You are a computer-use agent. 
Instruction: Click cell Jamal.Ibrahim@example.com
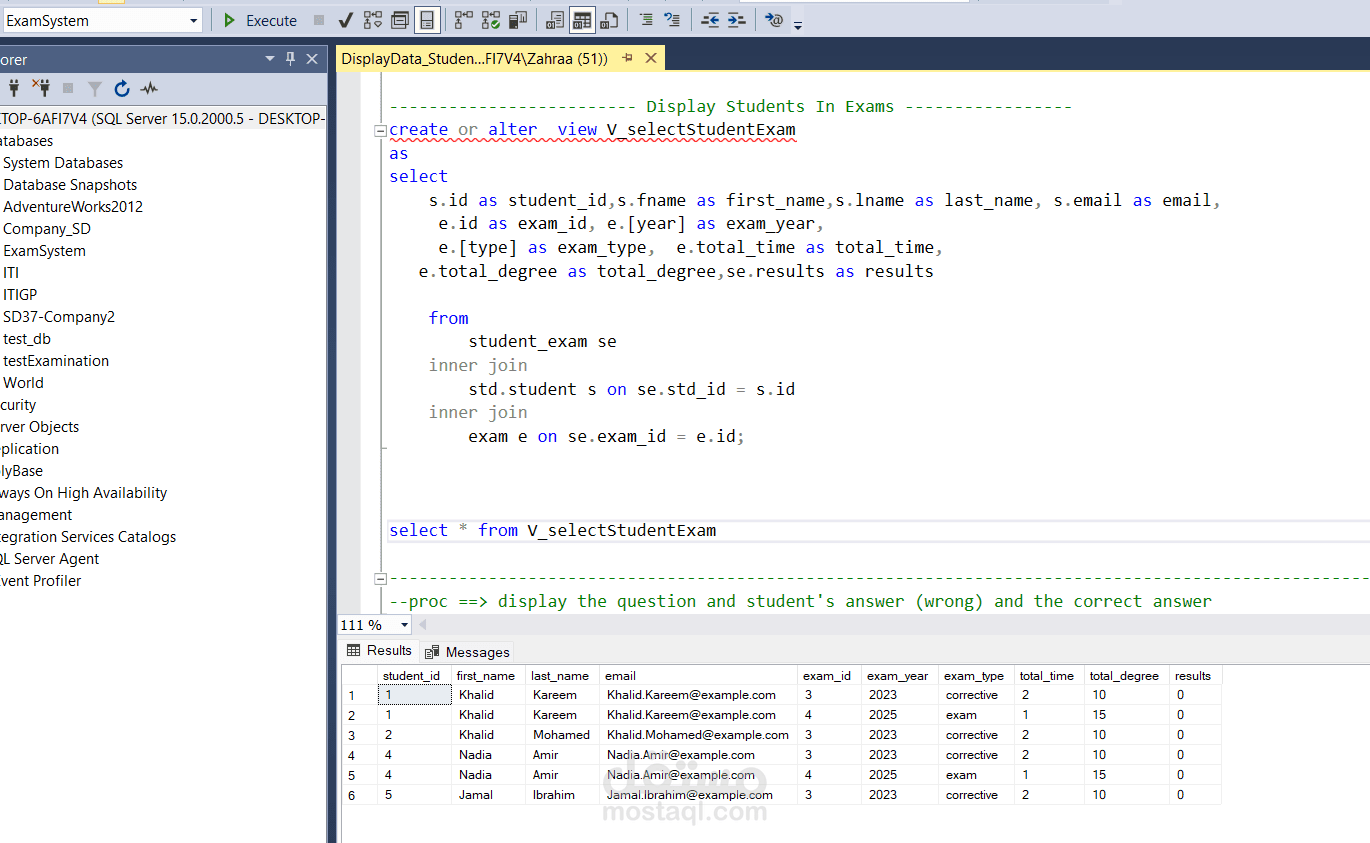coord(698,795)
